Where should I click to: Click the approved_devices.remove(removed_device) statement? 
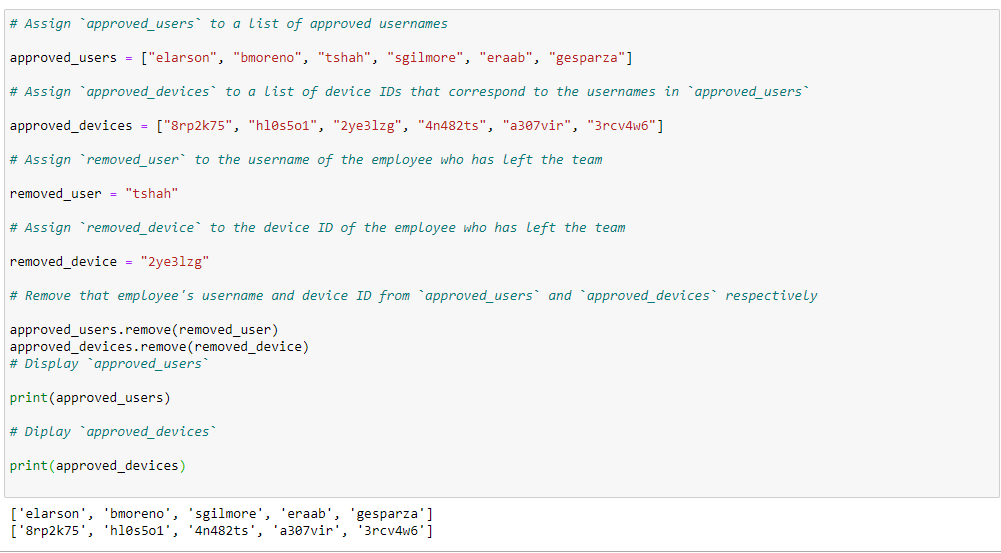pos(160,347)
